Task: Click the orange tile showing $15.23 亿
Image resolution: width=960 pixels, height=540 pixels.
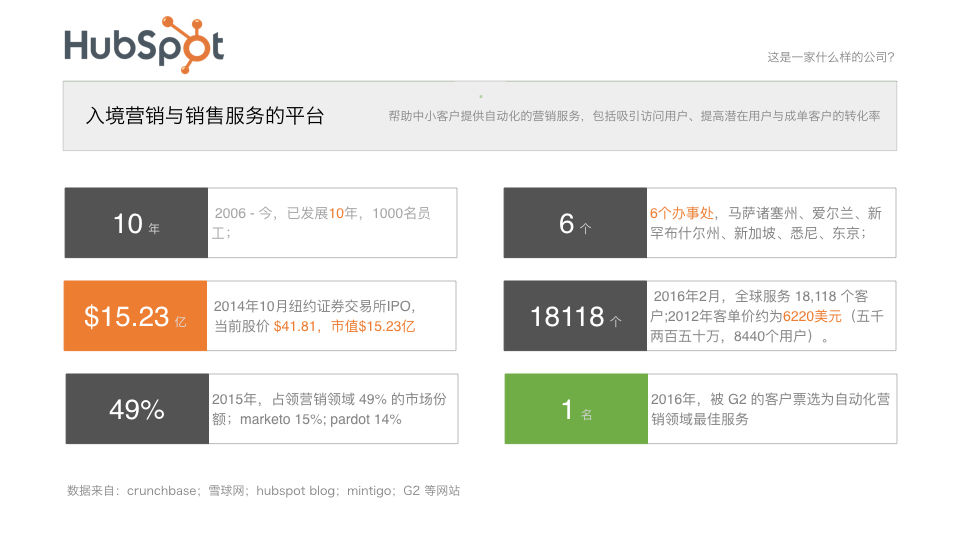Action: click(135, 316)
